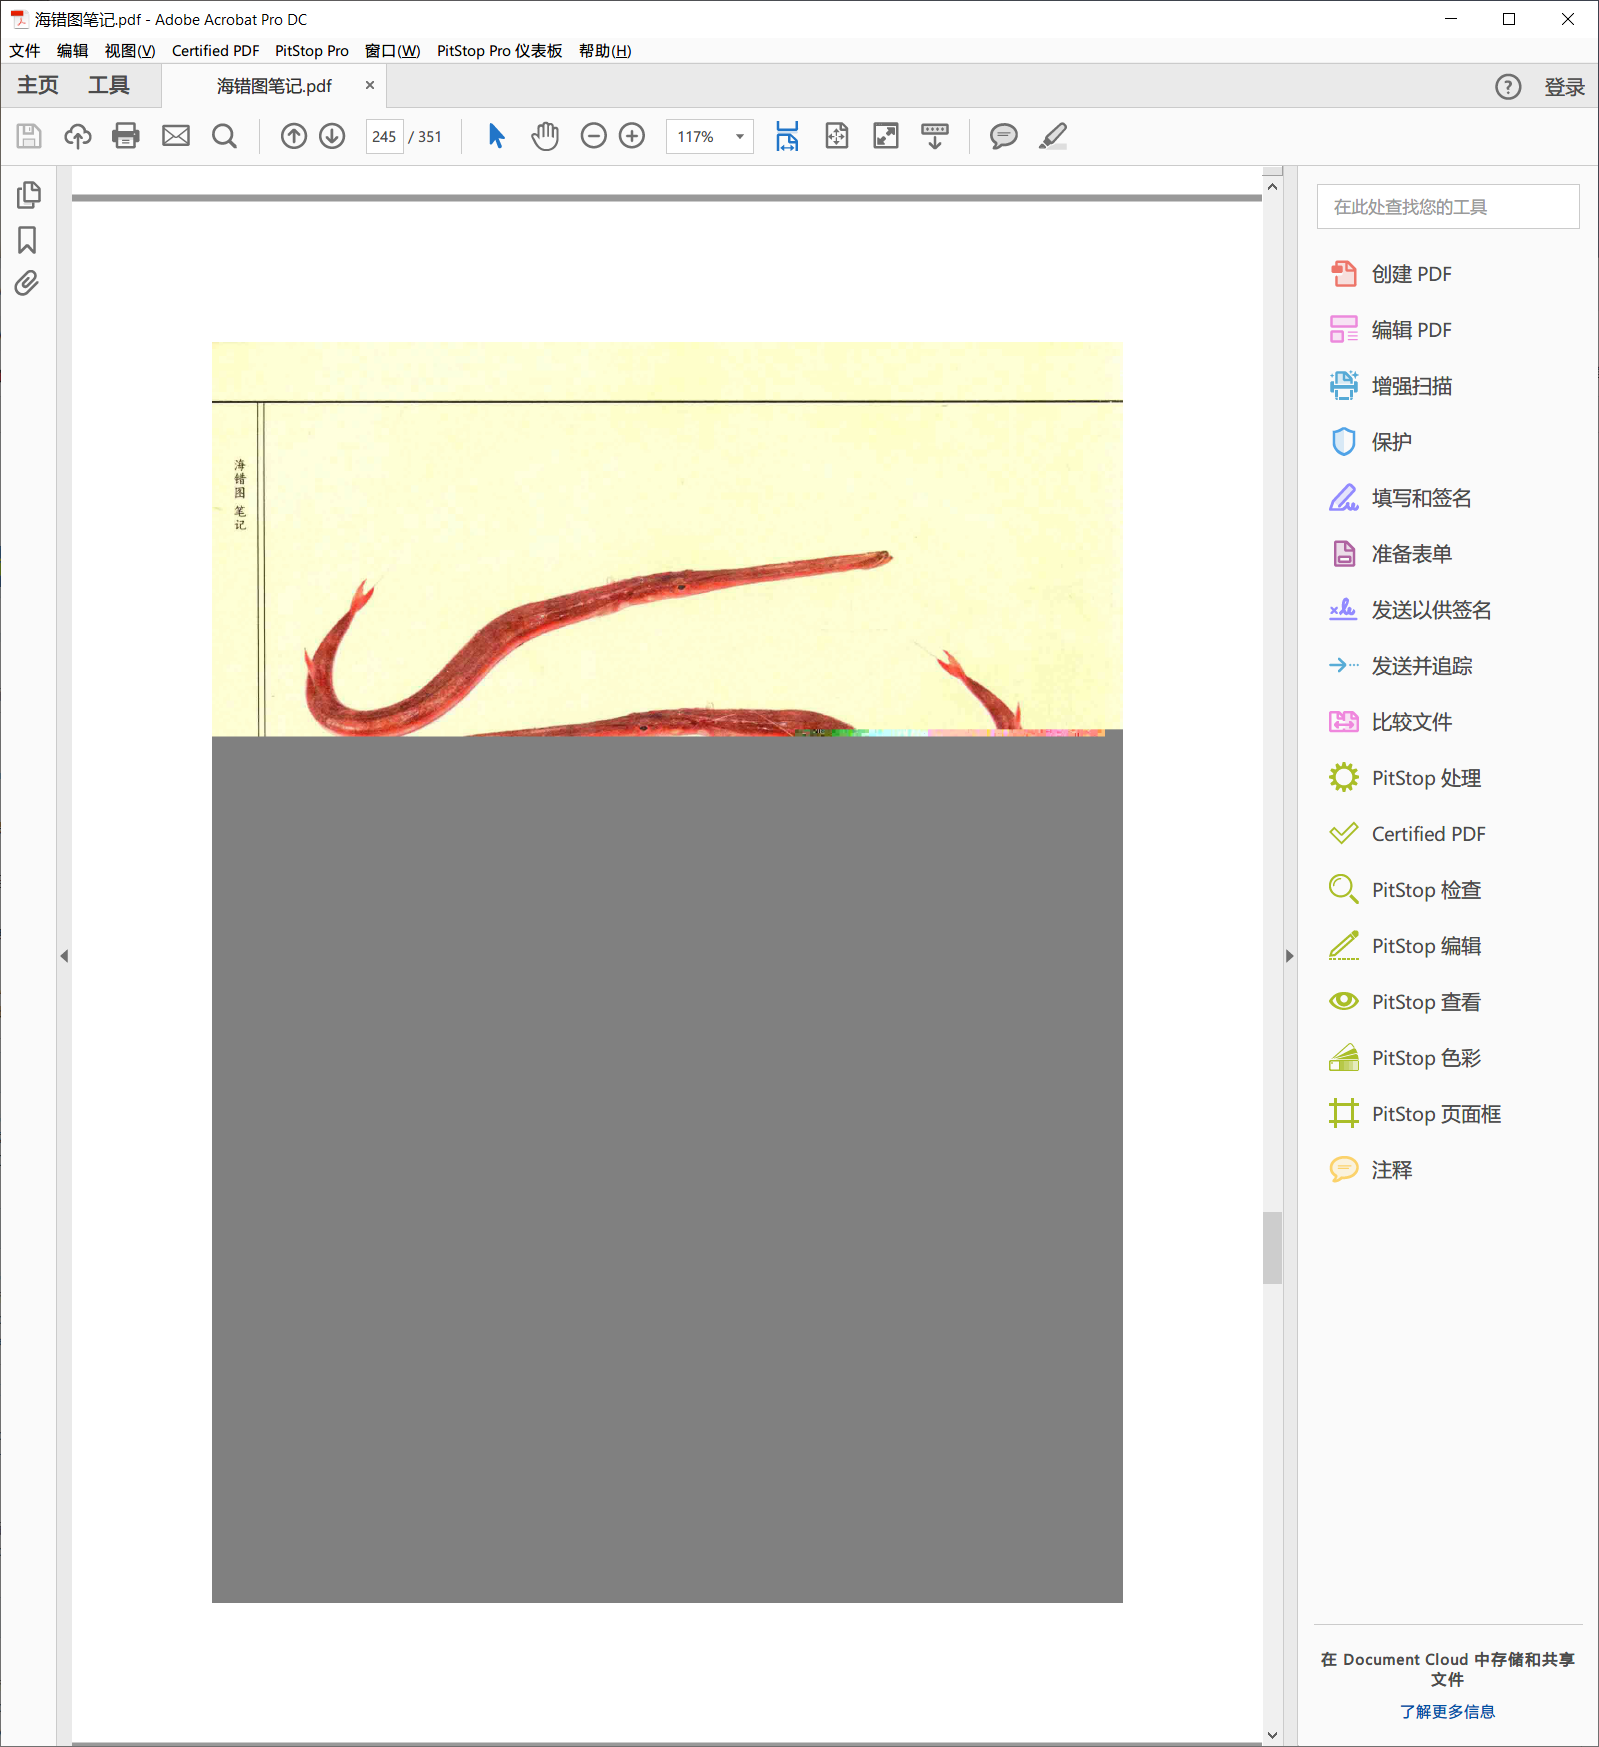This screenshot has width=1599, height=1747.
Task: Click fit width scrolling icon
Action: (788, 136)
